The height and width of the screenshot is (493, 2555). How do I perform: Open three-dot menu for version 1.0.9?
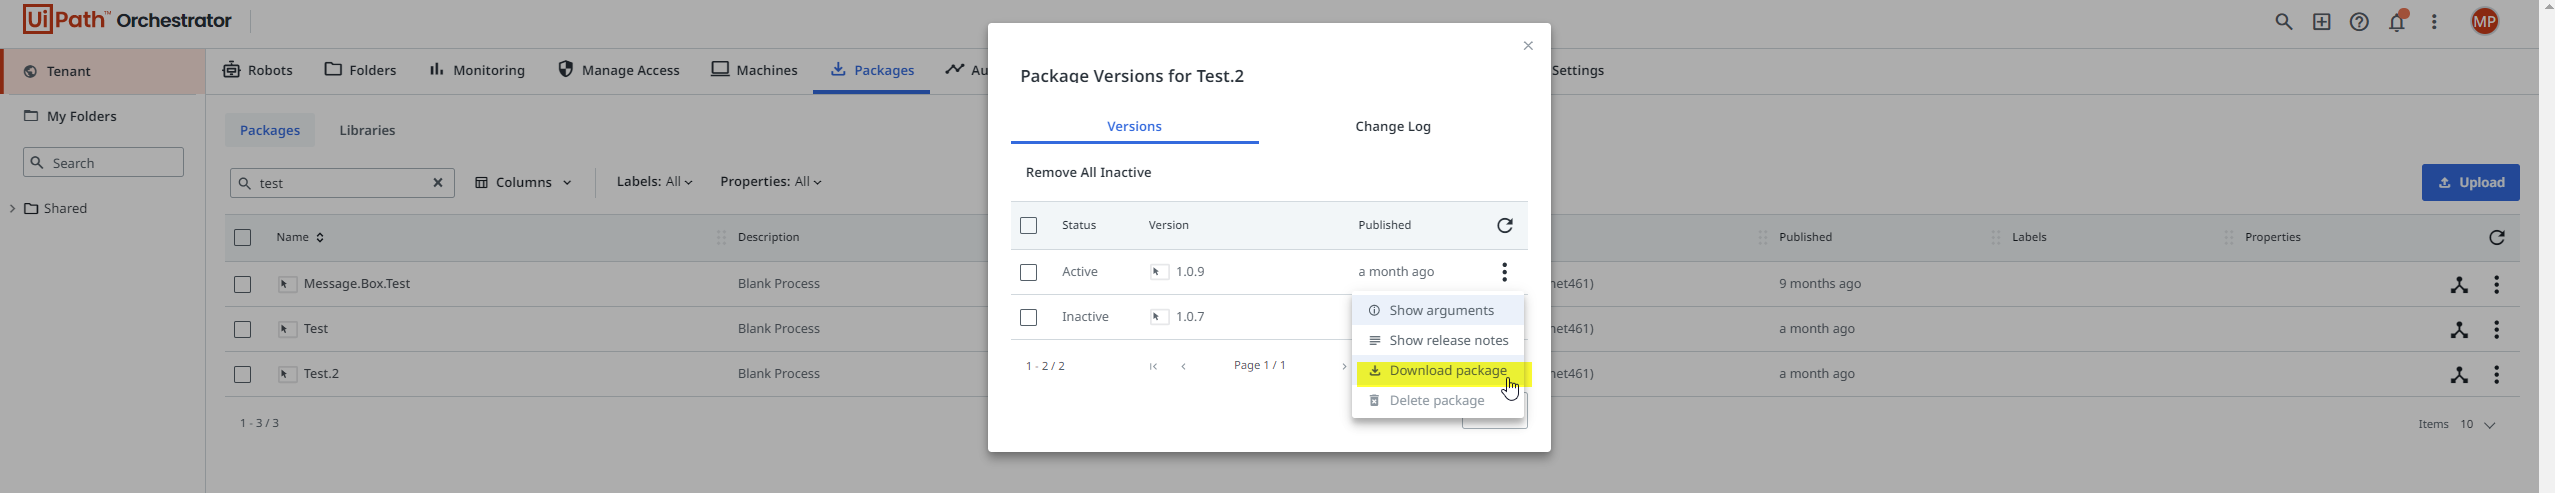(1504, 272)
